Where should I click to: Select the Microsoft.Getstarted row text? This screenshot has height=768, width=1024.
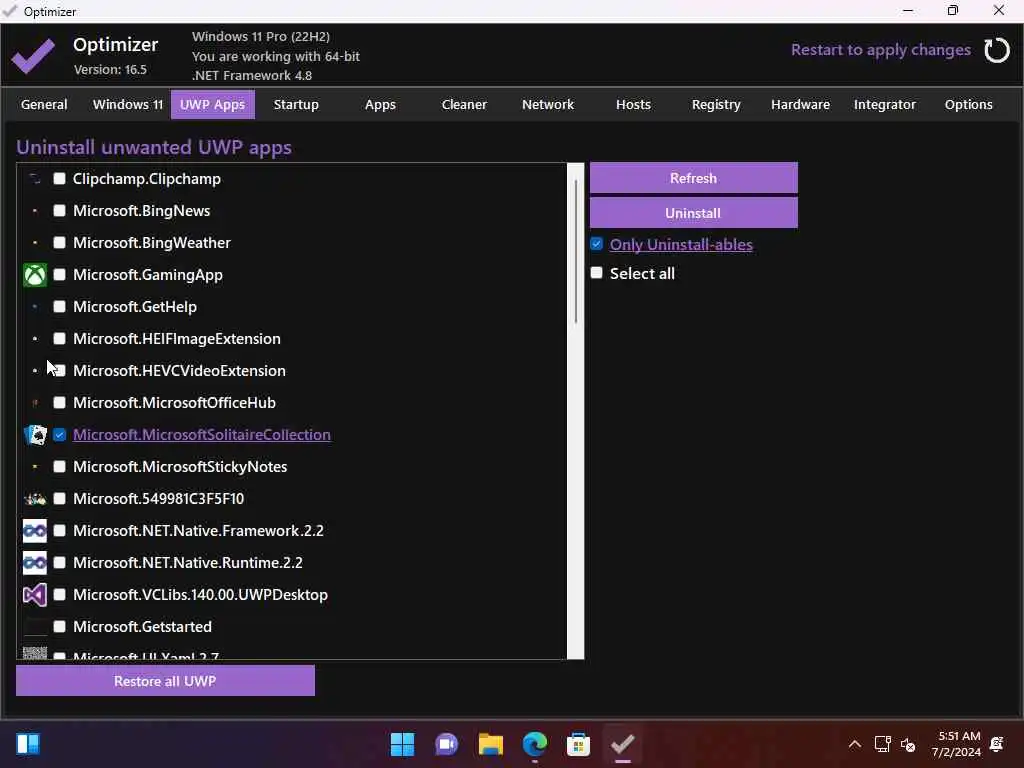(x=142, y=627)
